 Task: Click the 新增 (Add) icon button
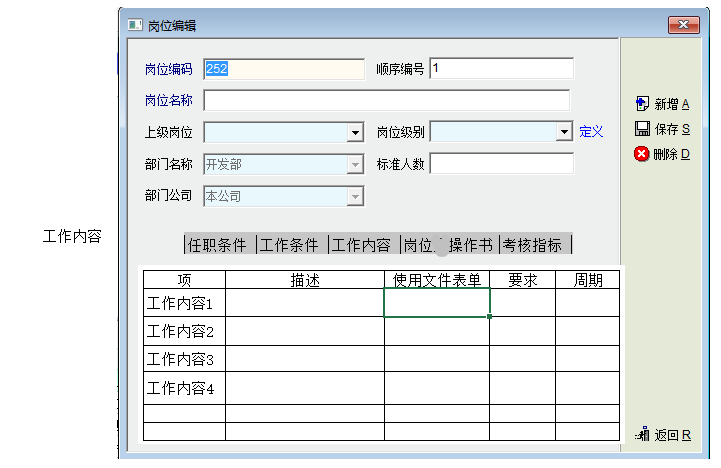point(642,104)
